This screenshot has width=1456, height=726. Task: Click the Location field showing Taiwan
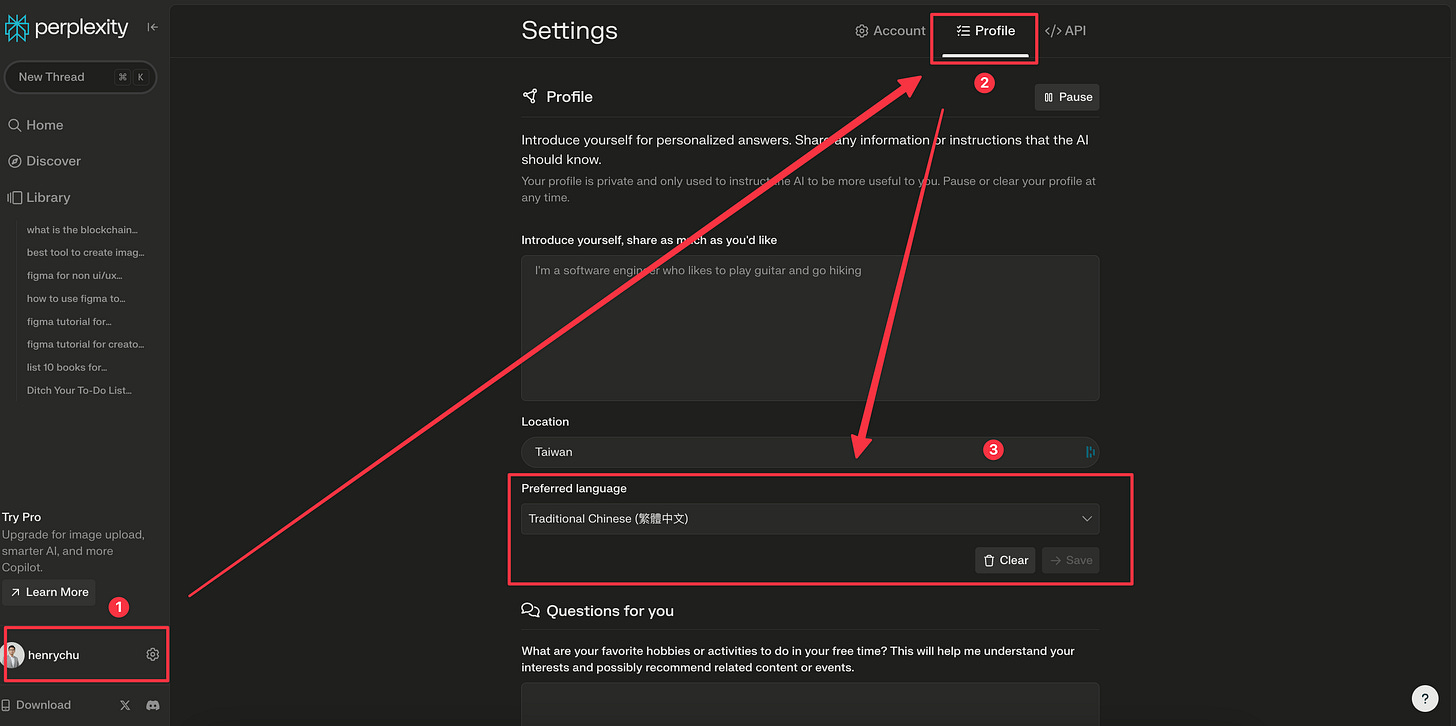pyautogui.click(x=810, y=452)
